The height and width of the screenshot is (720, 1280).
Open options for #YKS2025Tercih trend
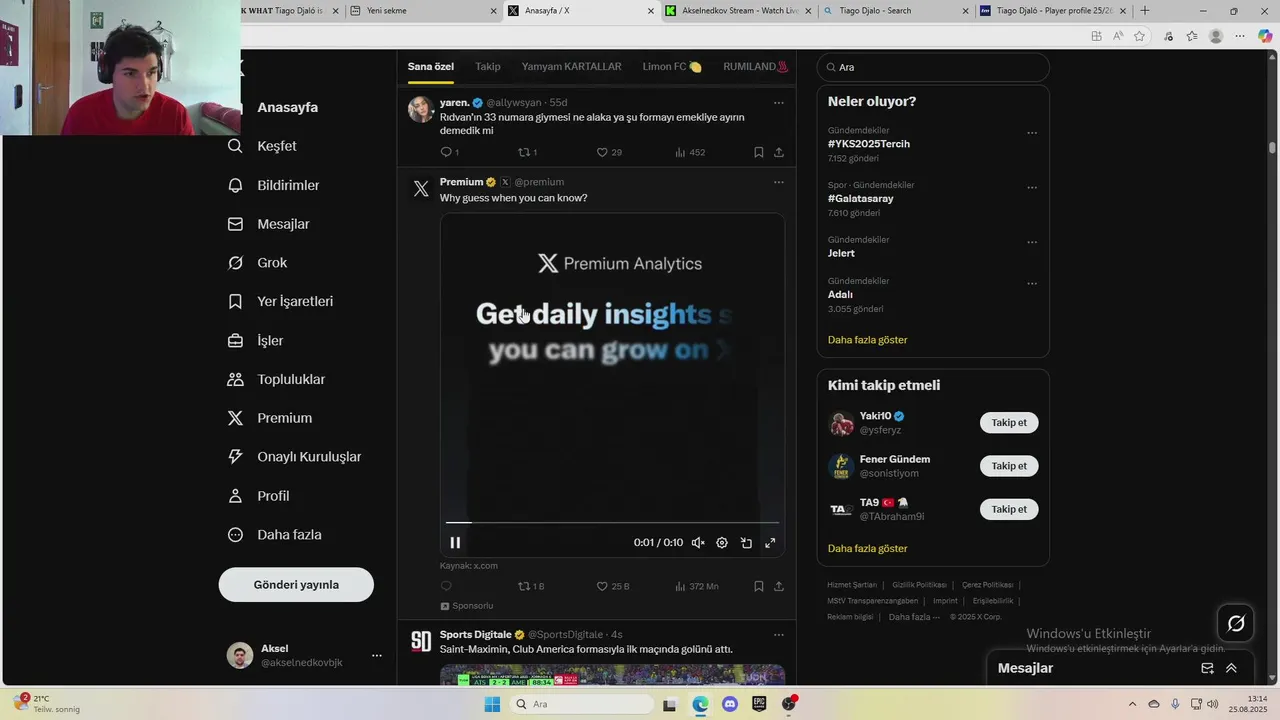coord(1032,133)
